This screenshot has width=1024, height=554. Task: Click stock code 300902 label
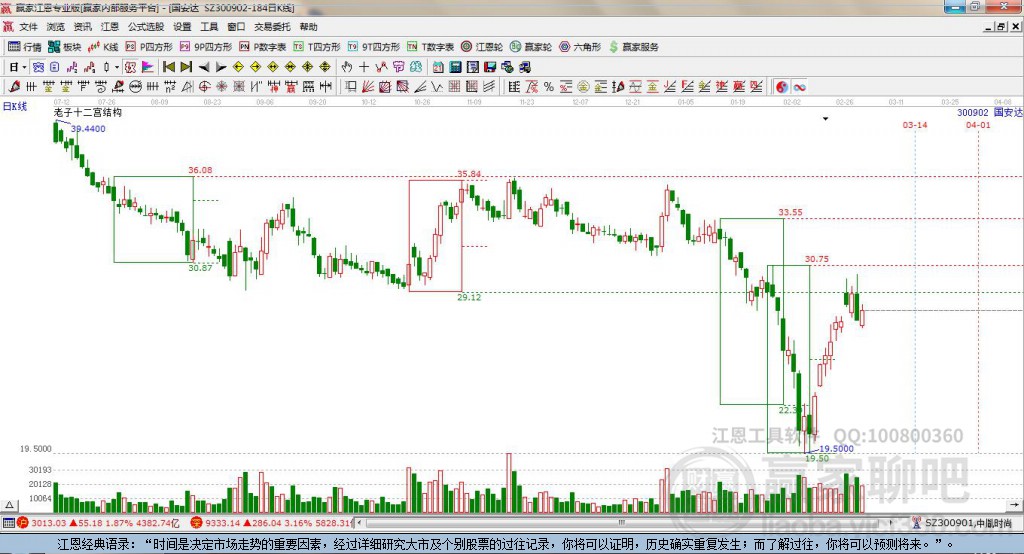click(x=972, y=112)
